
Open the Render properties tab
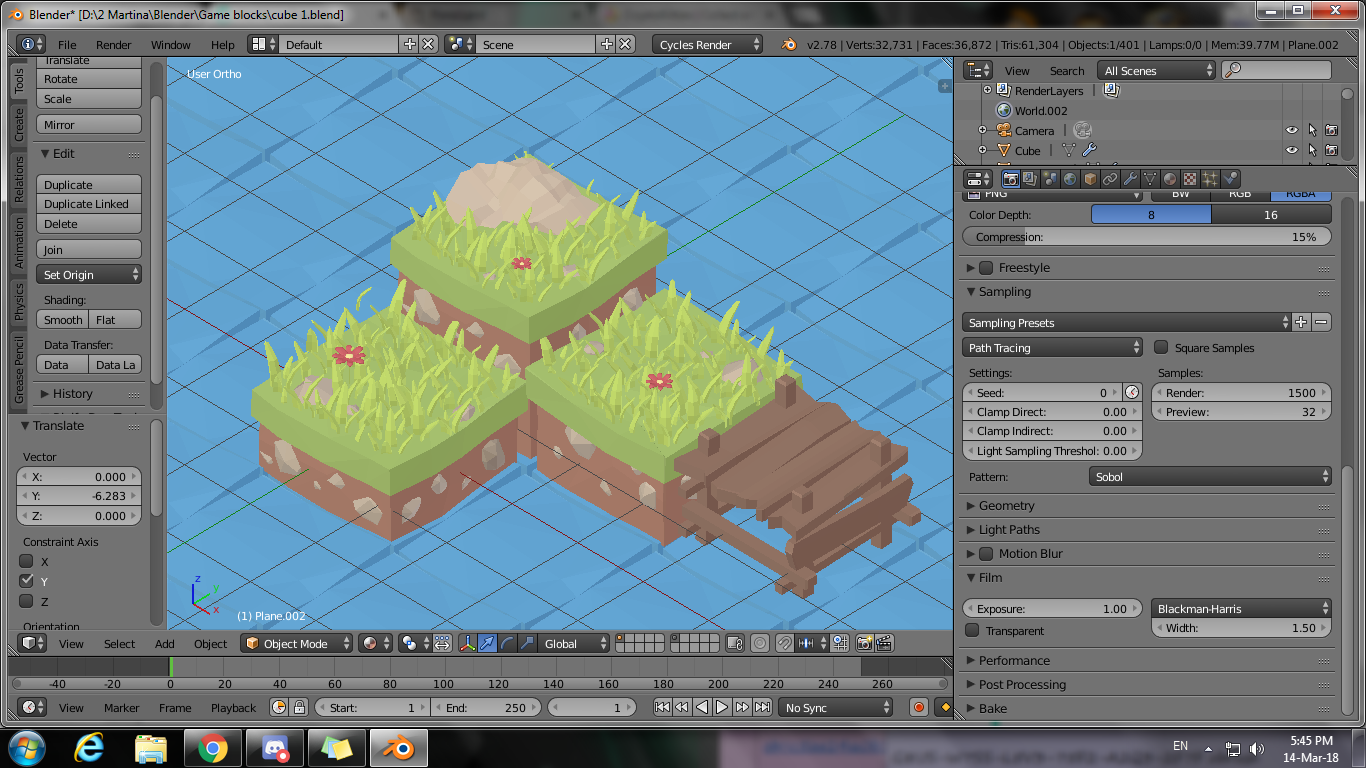1011,179
